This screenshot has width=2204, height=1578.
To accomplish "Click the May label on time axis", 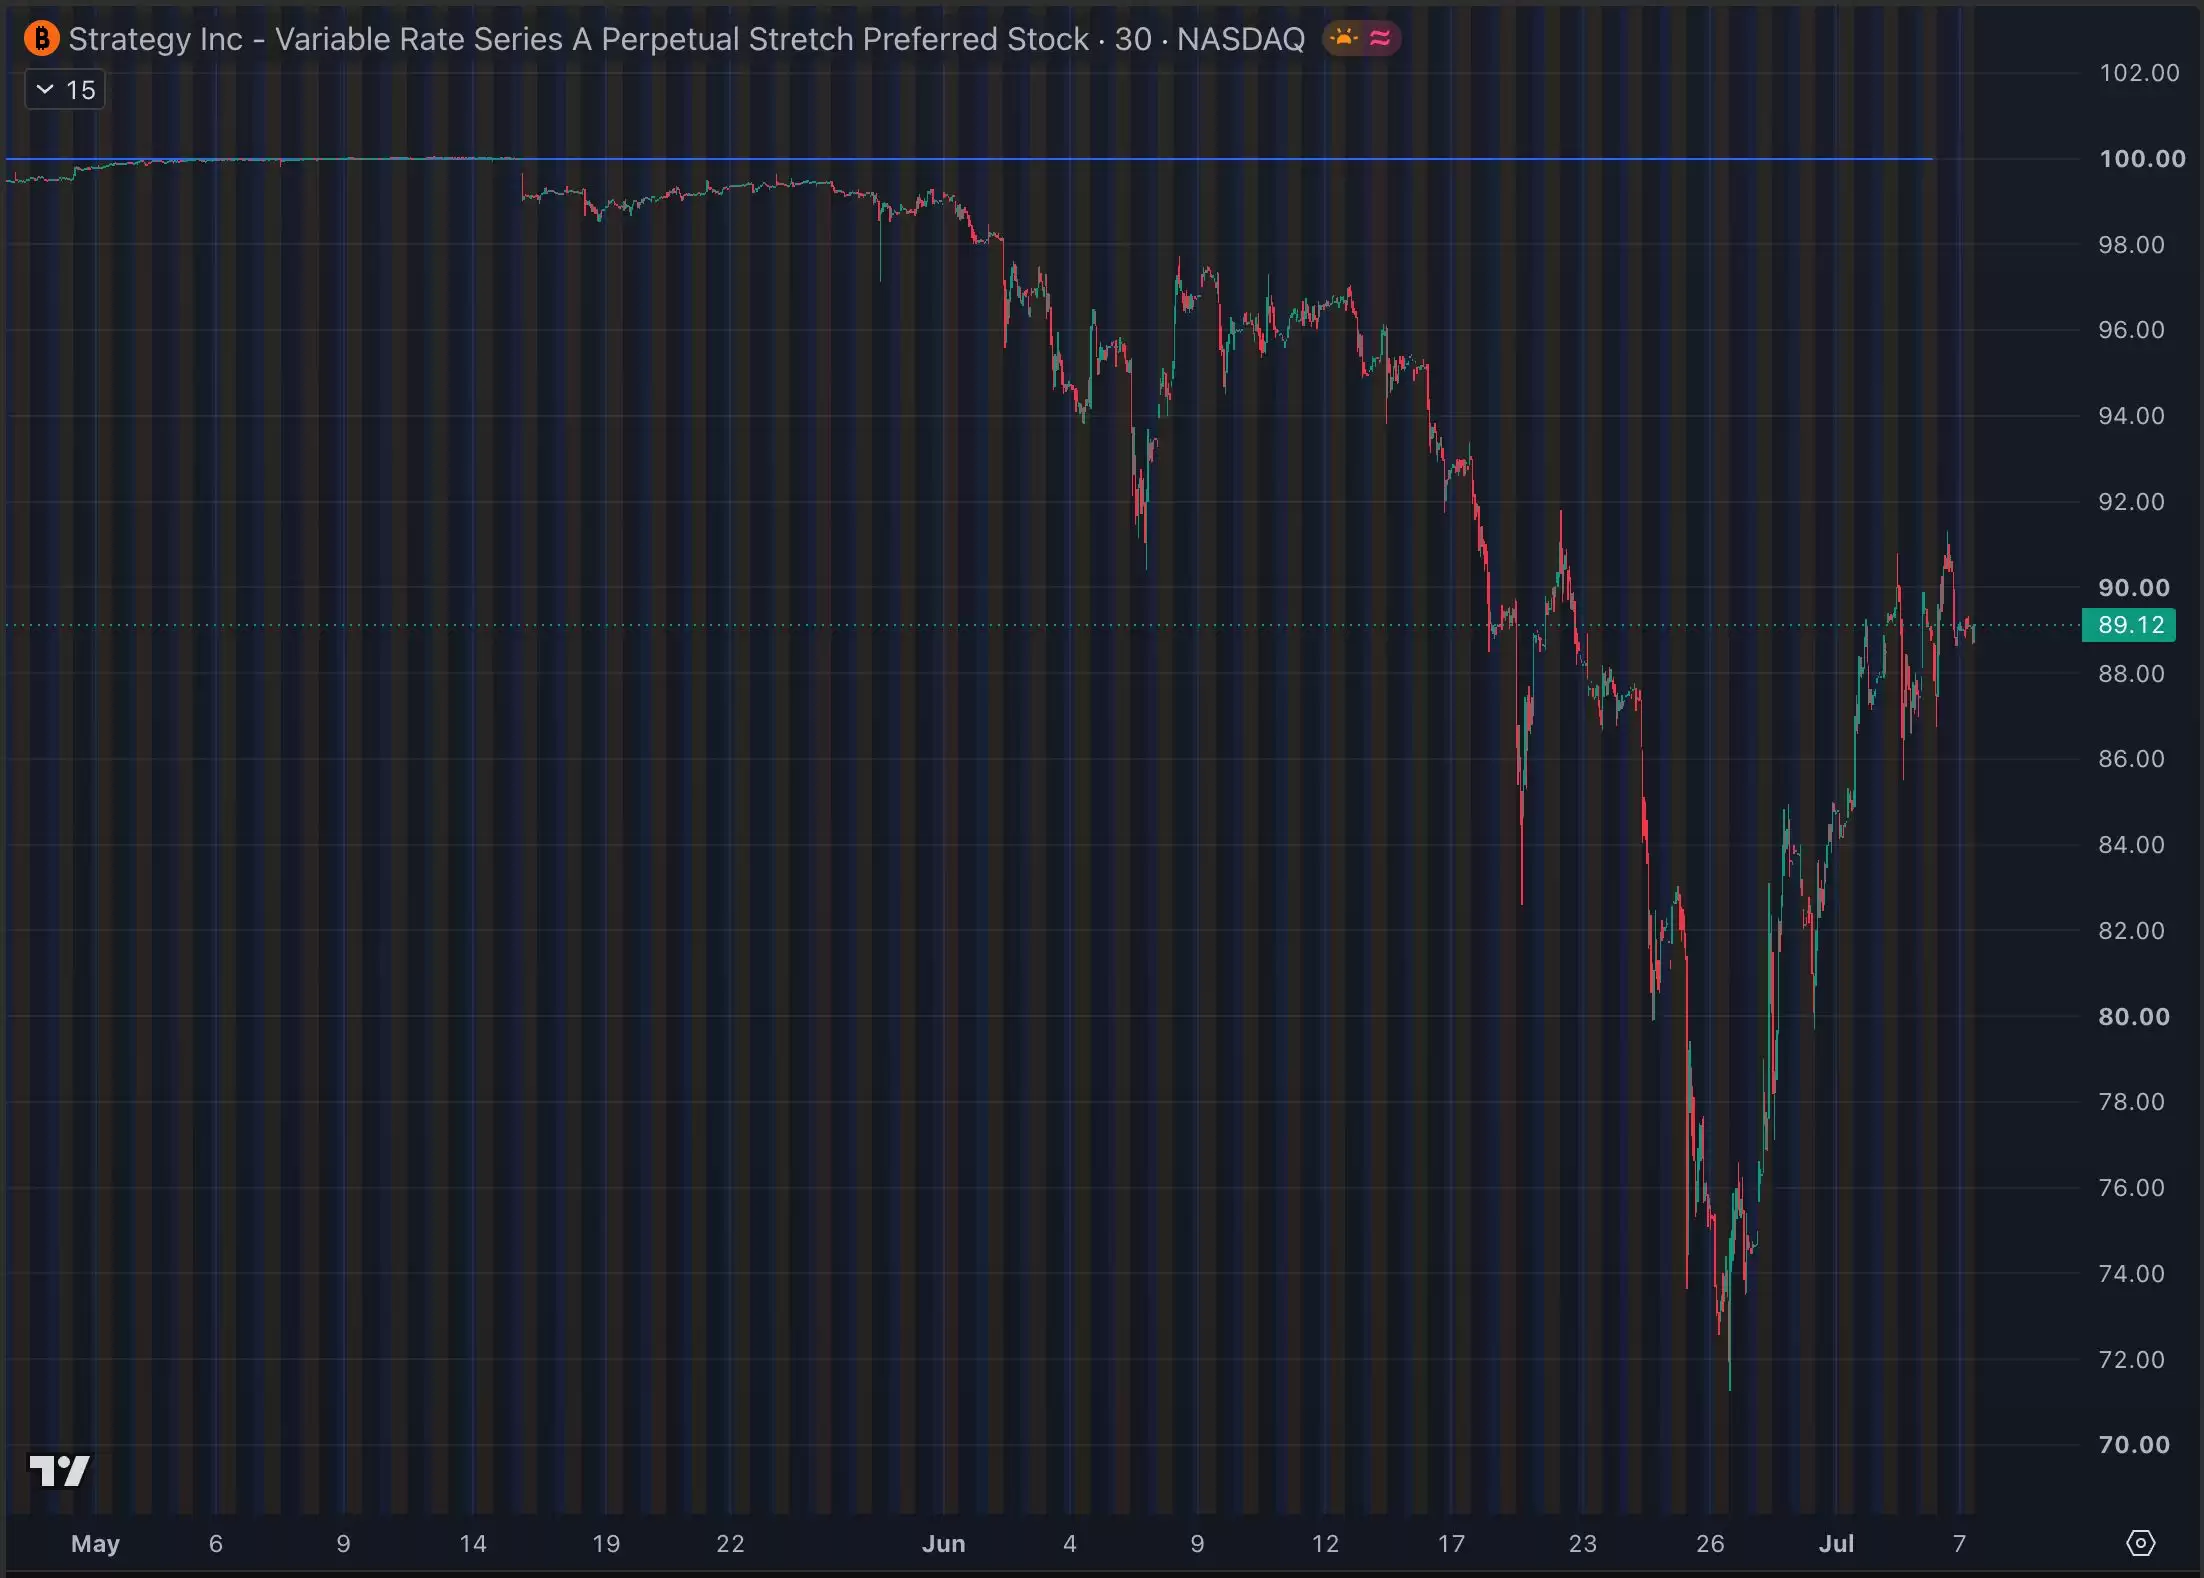I will coord(95,1543).
